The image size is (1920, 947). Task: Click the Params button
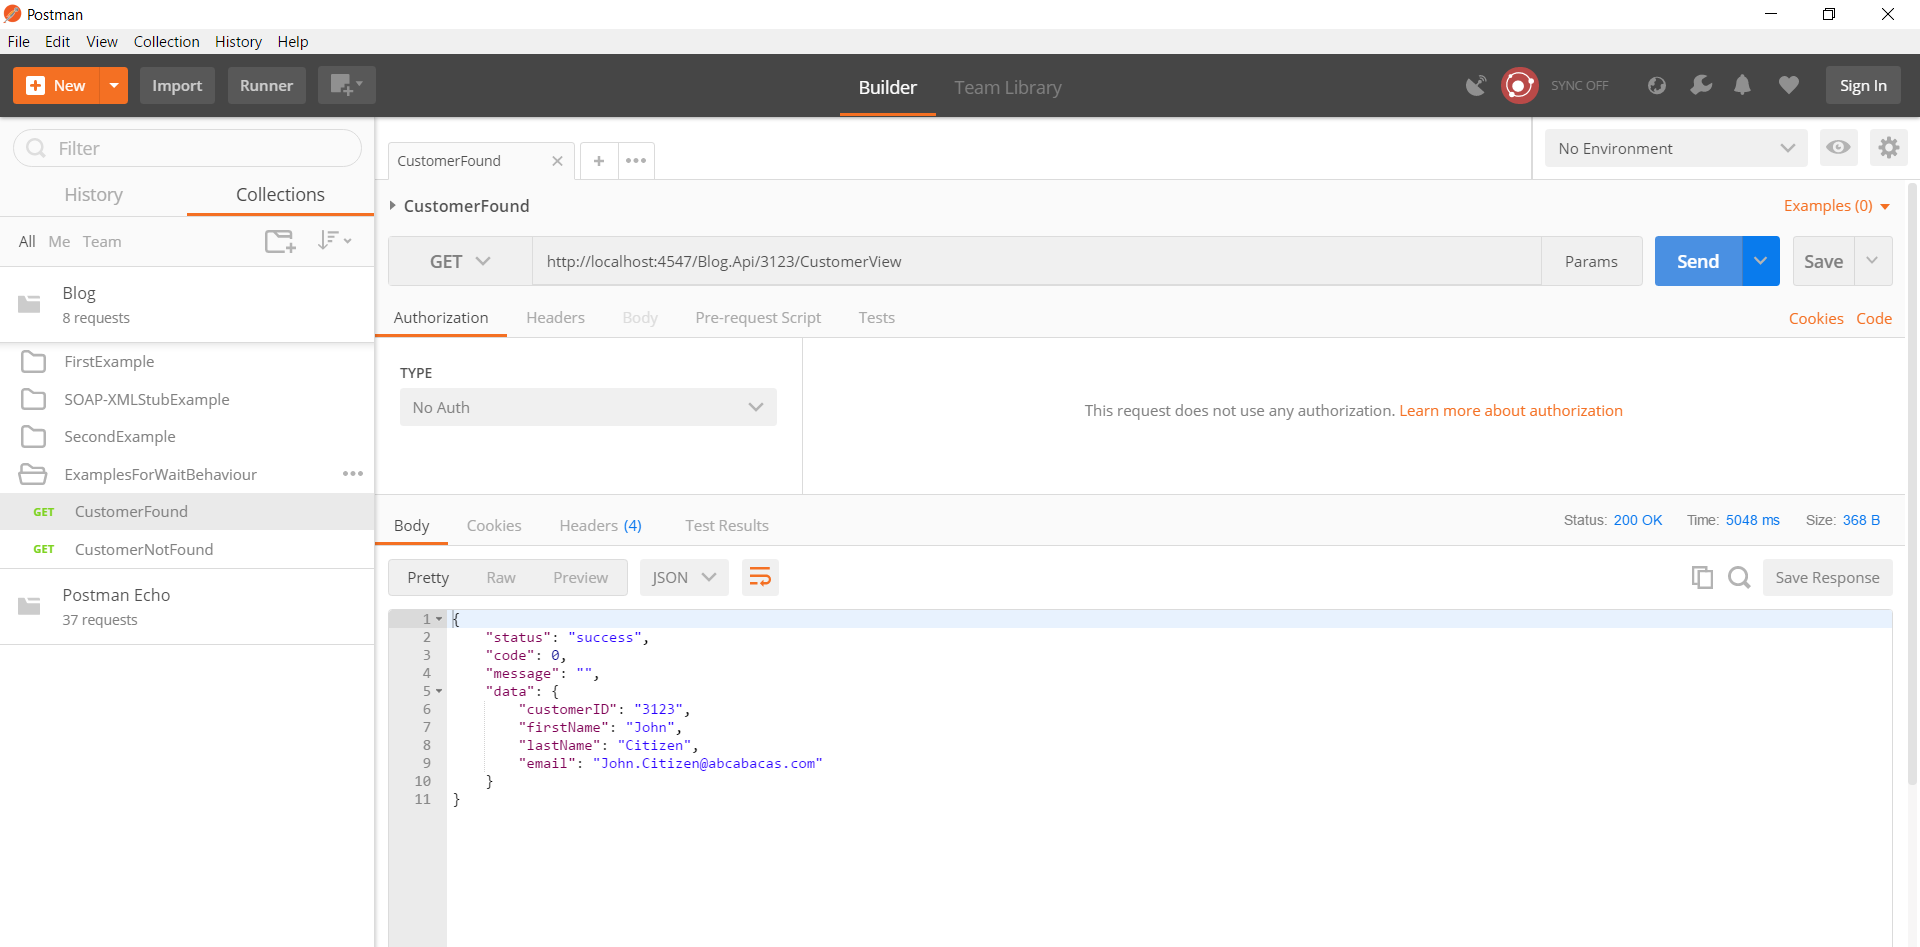1591,261
